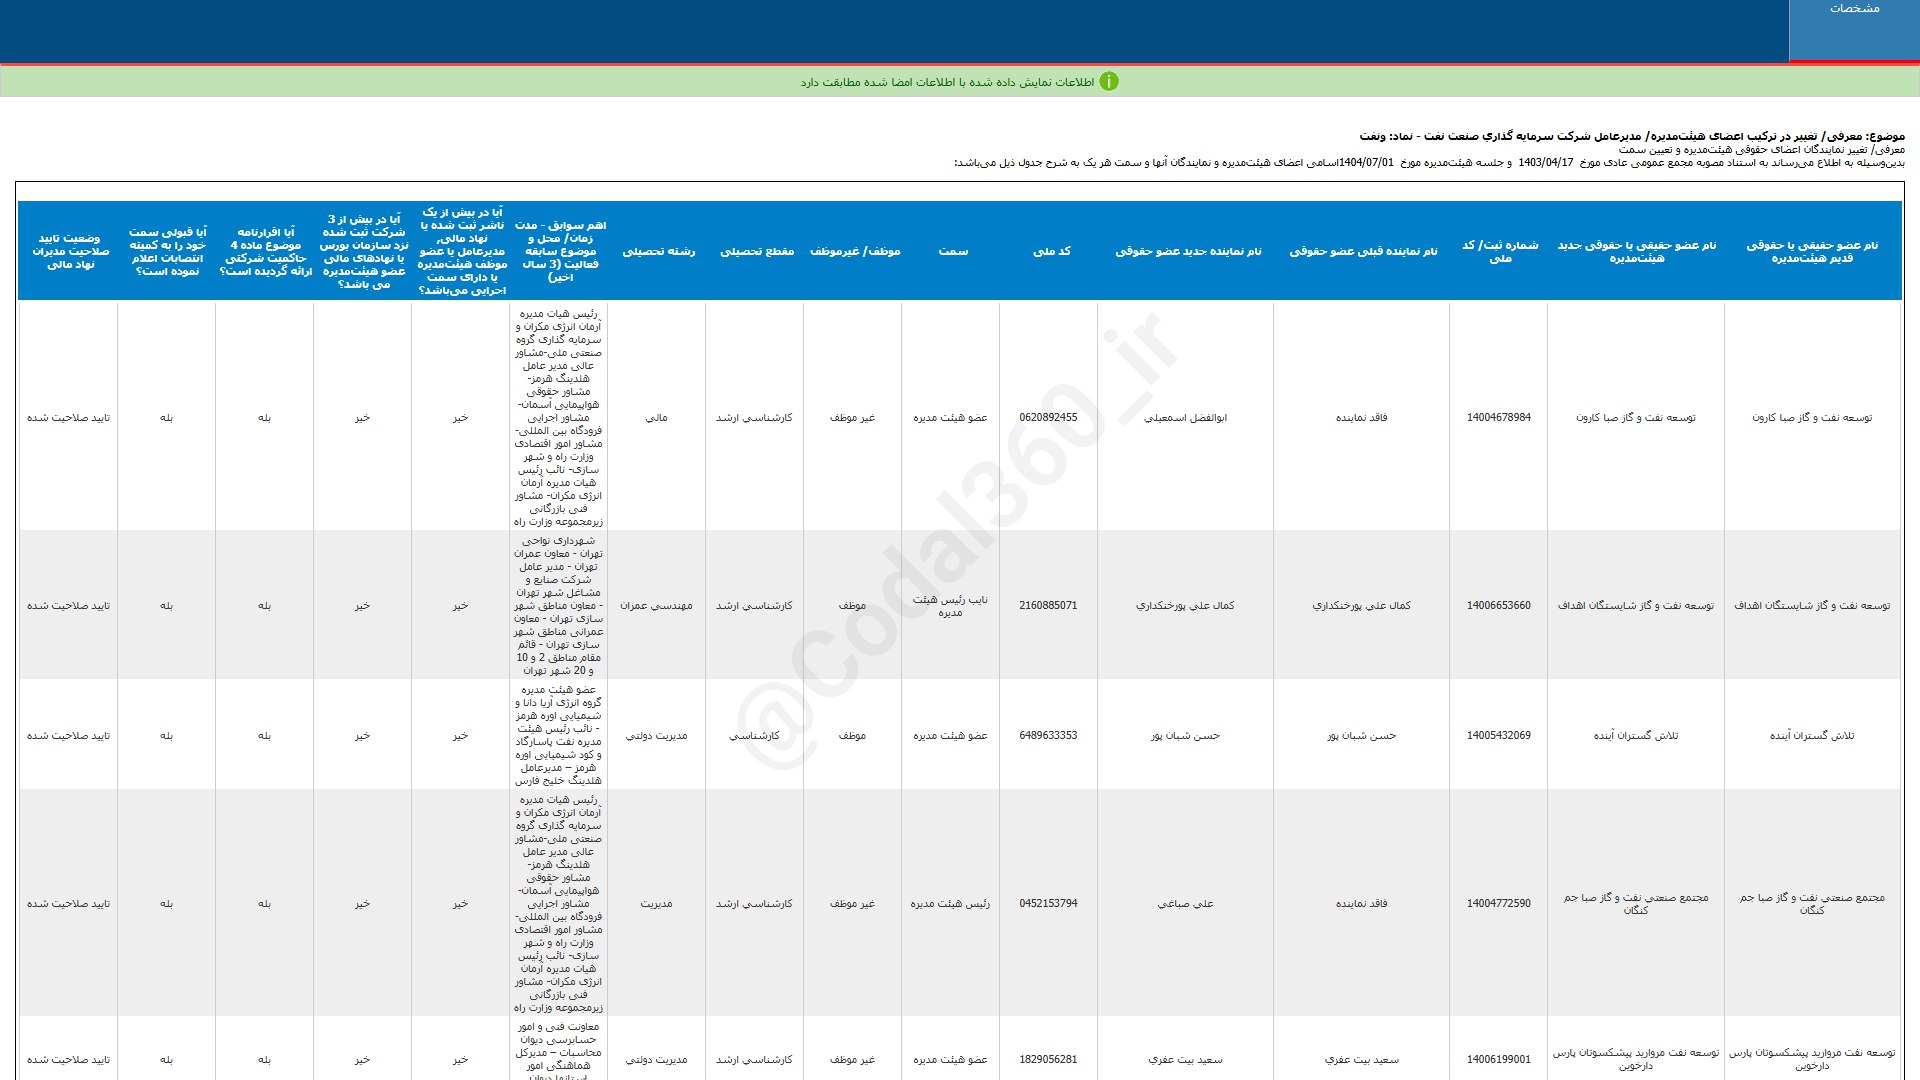Click the سمت column header
Image resolution: width=1920 pixels, height=1080 pixels.
tap(952, 251)
